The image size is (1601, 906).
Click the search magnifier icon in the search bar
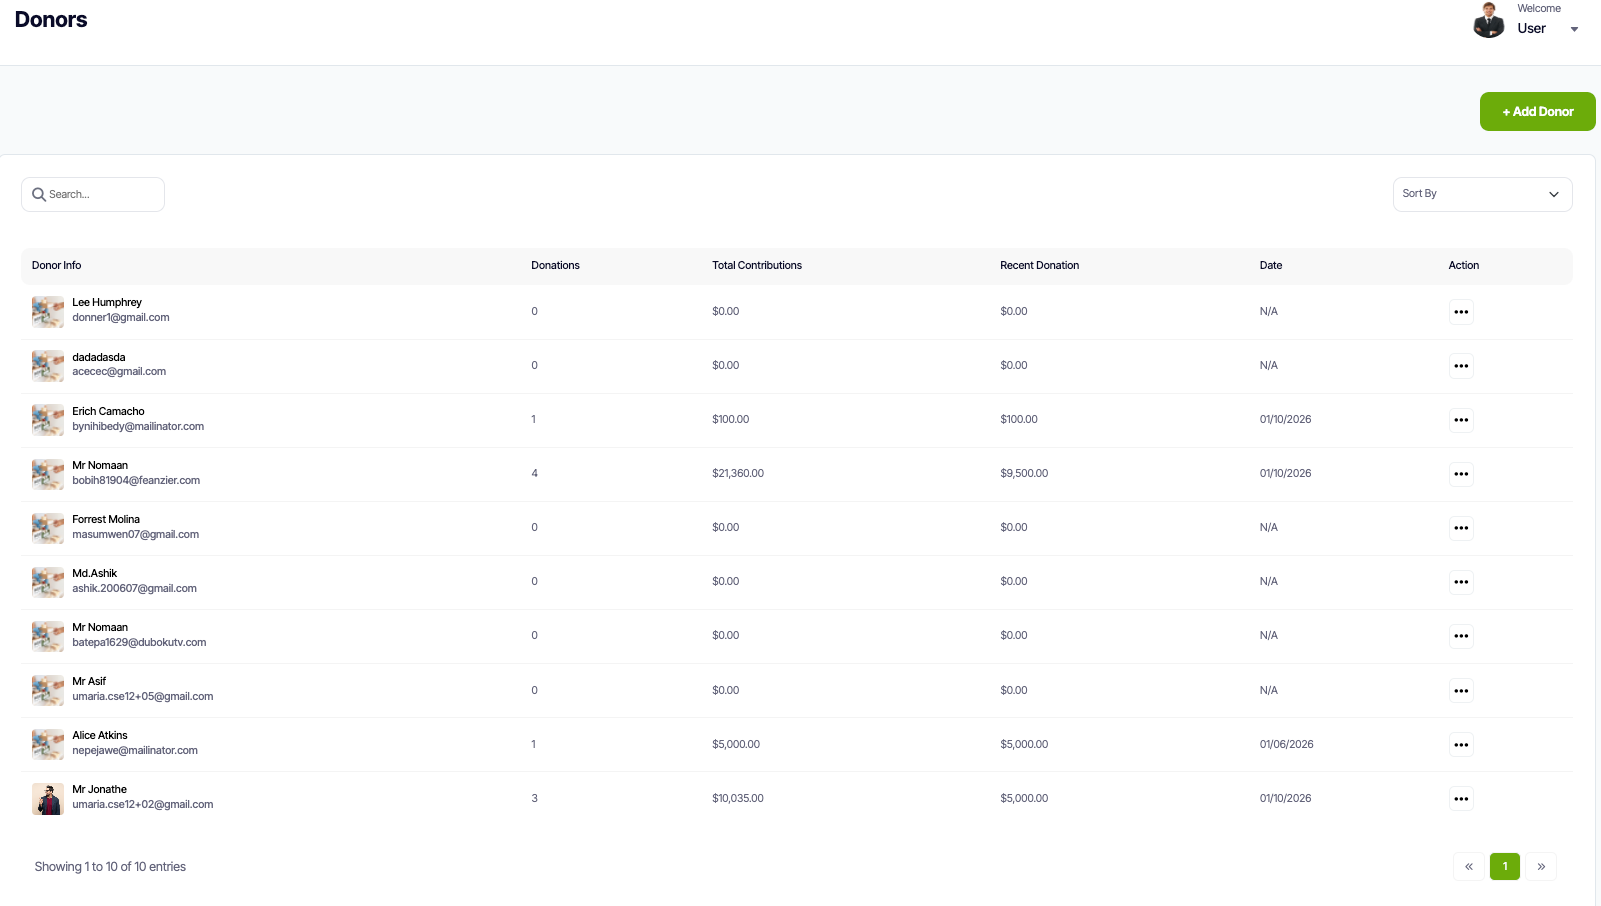[39, 194]
